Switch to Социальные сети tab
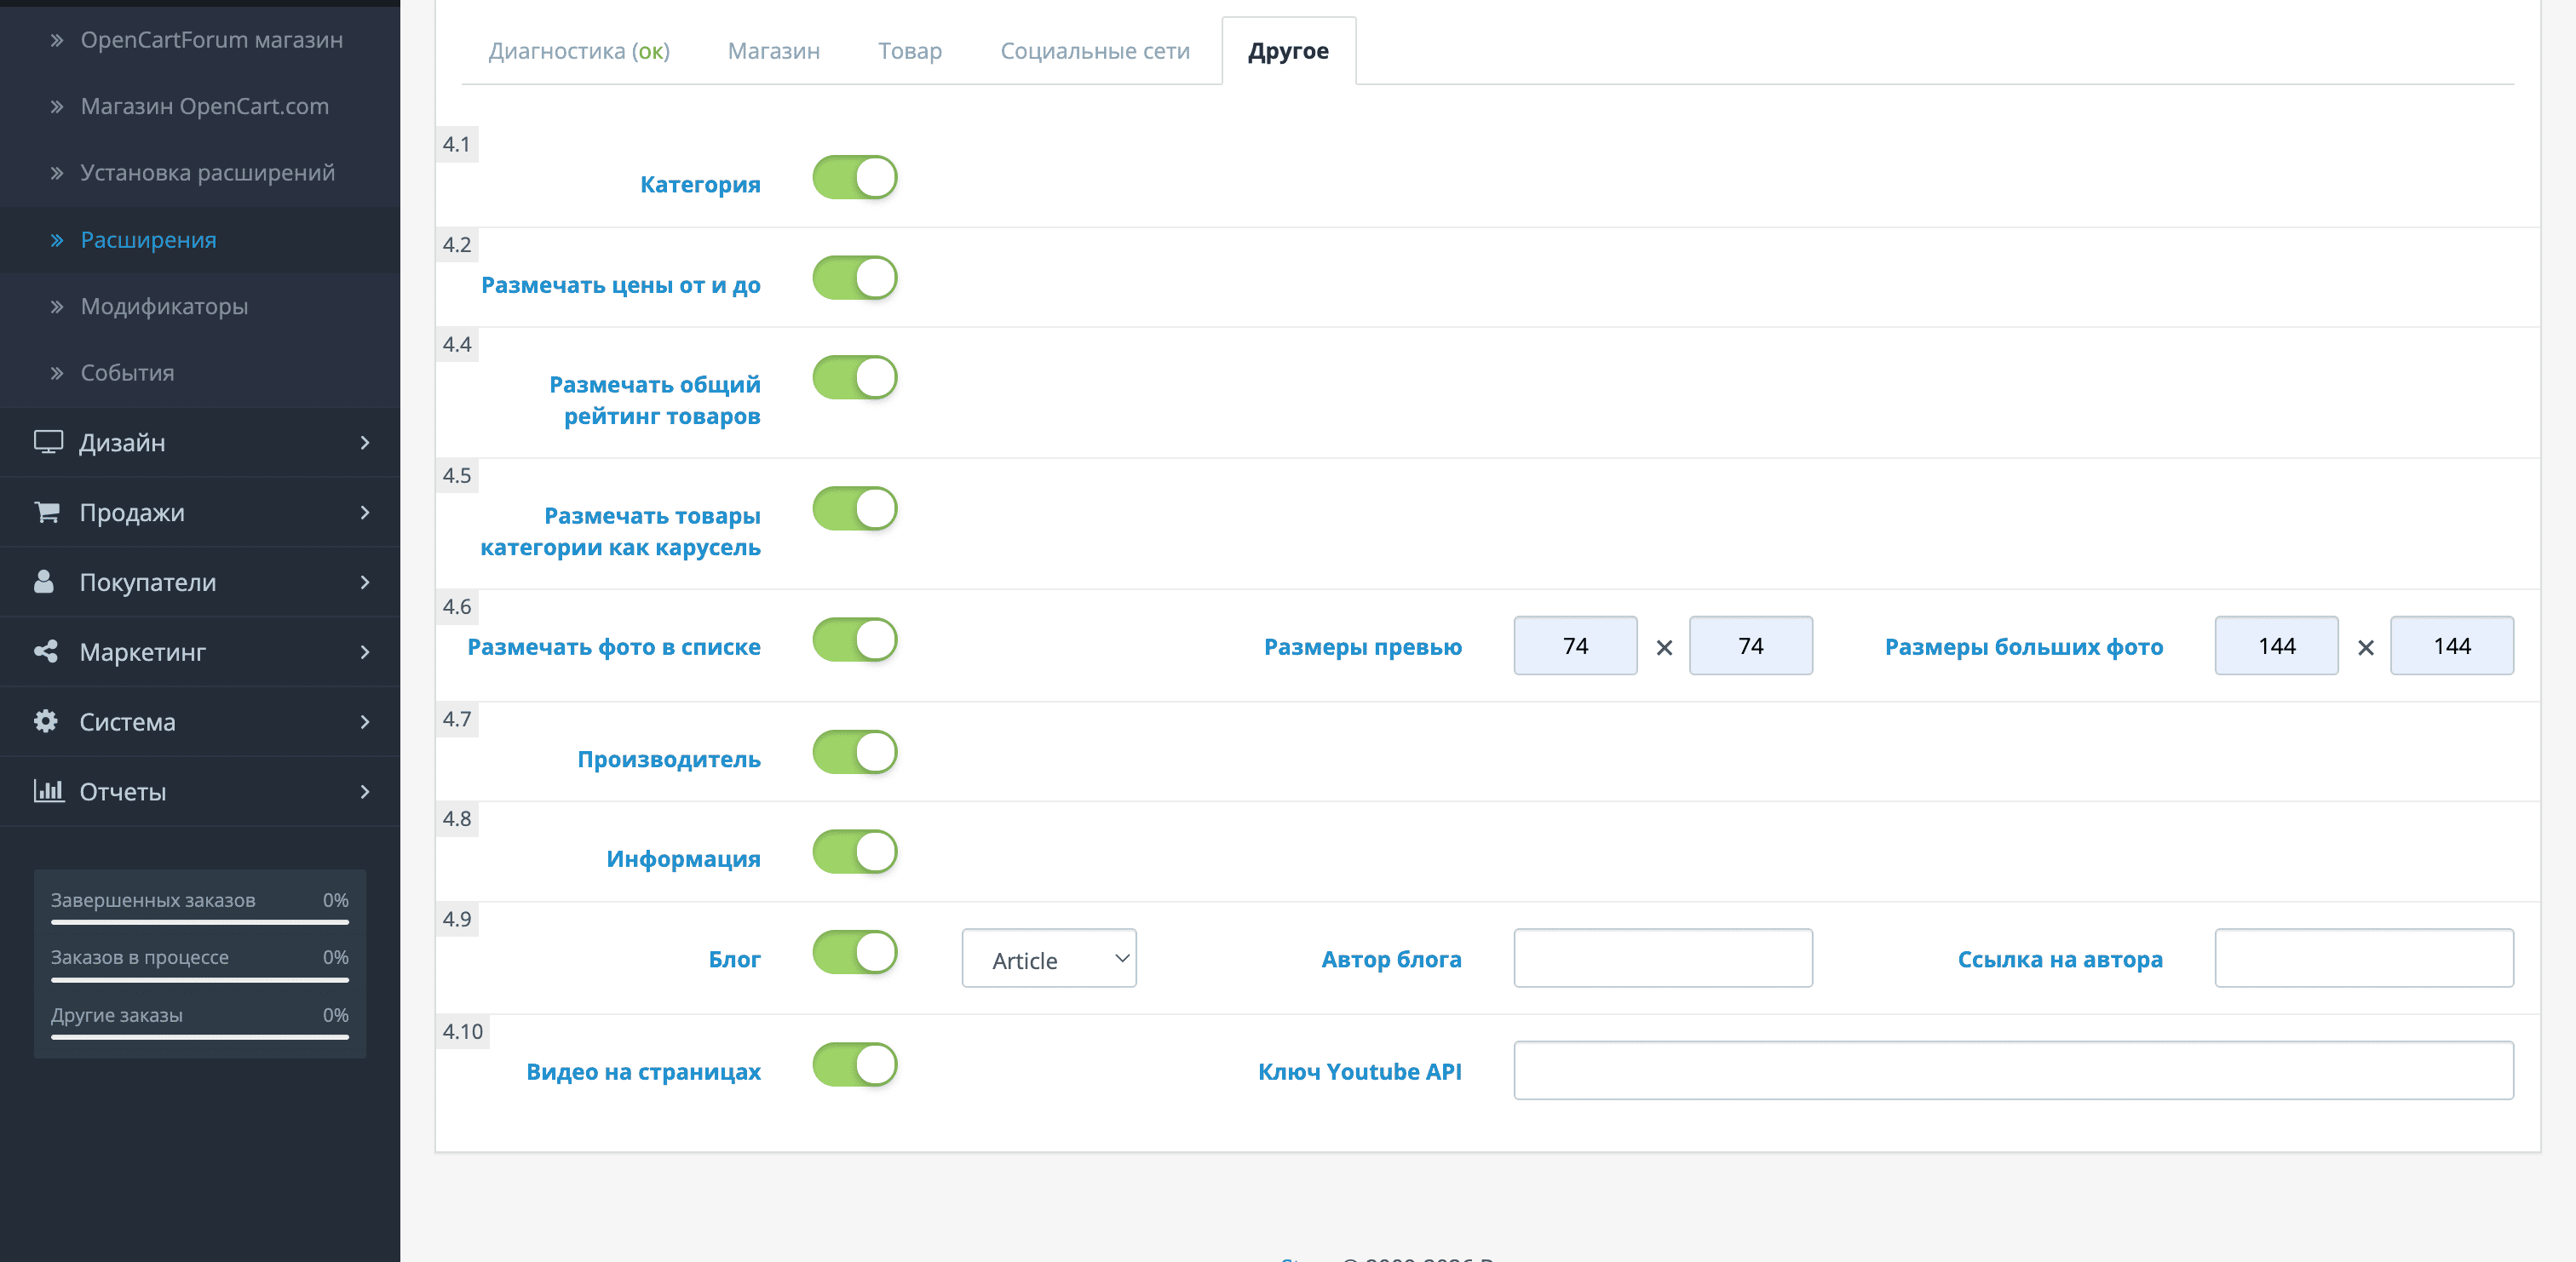The width and height of the screenshot is (2576, 1262). pos(1095,51)
